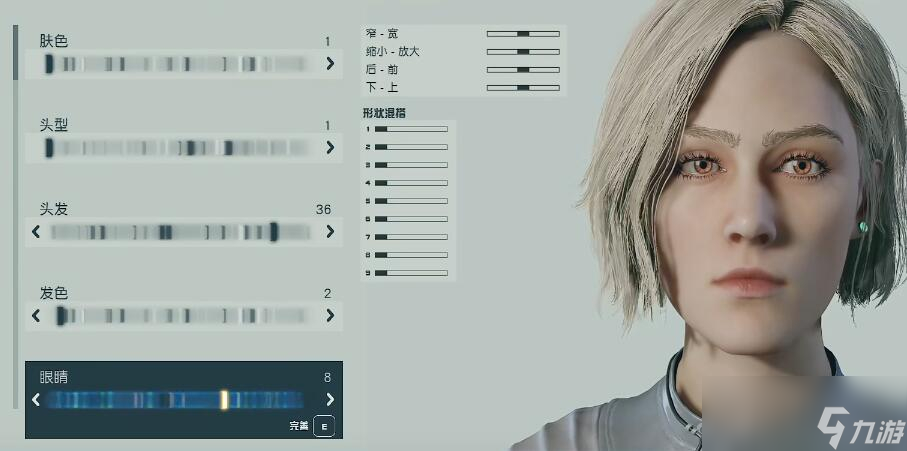Click the 头发 hair style strip
907x451 pixels.
[179, 232]
